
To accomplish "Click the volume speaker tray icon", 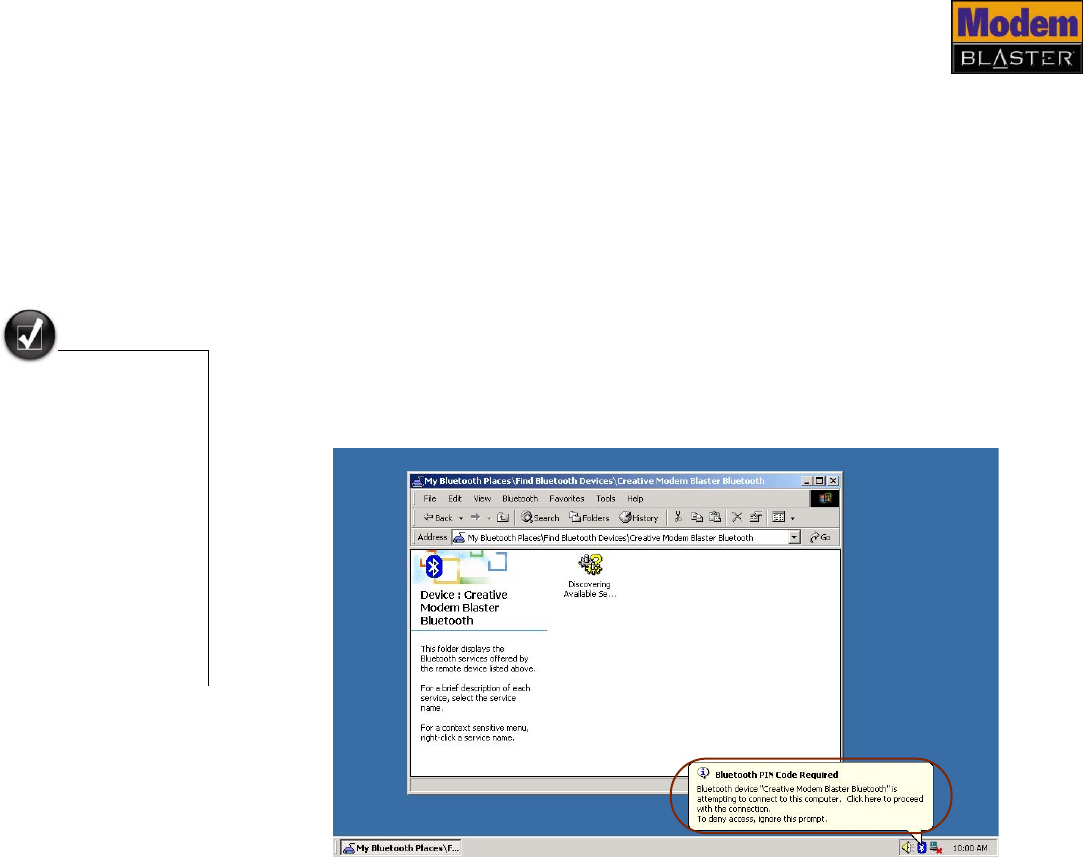I will point(906,847).
